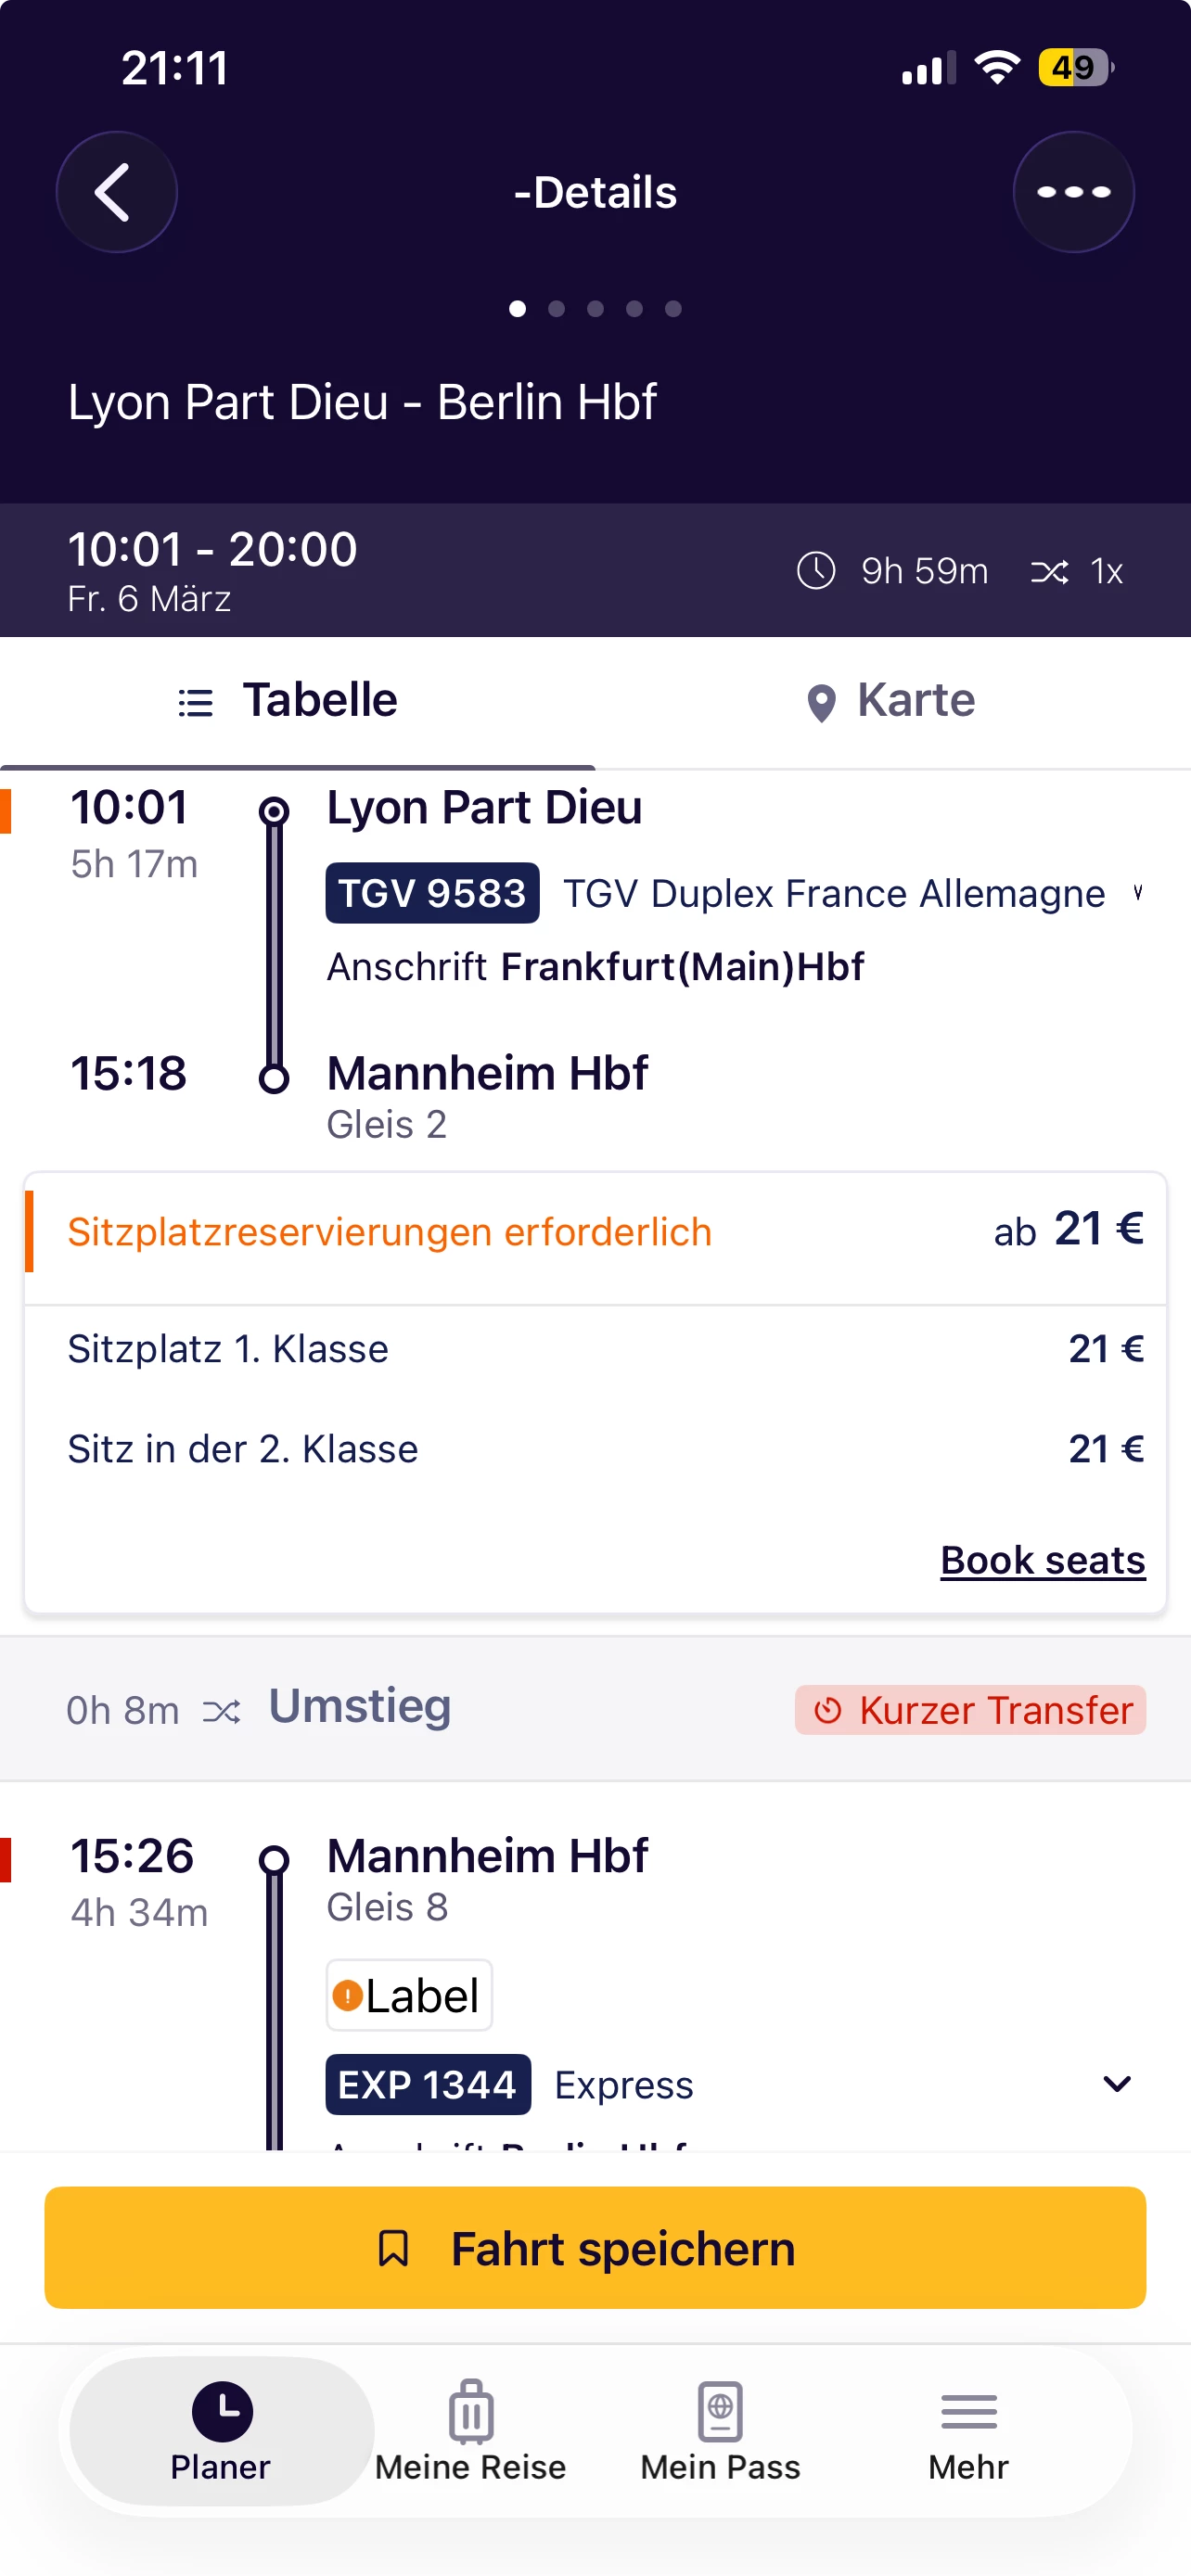Expand the EXP 1344 Express details
The width and height of the screenshot is (1191, 2576).
tap(1116, 2084)
